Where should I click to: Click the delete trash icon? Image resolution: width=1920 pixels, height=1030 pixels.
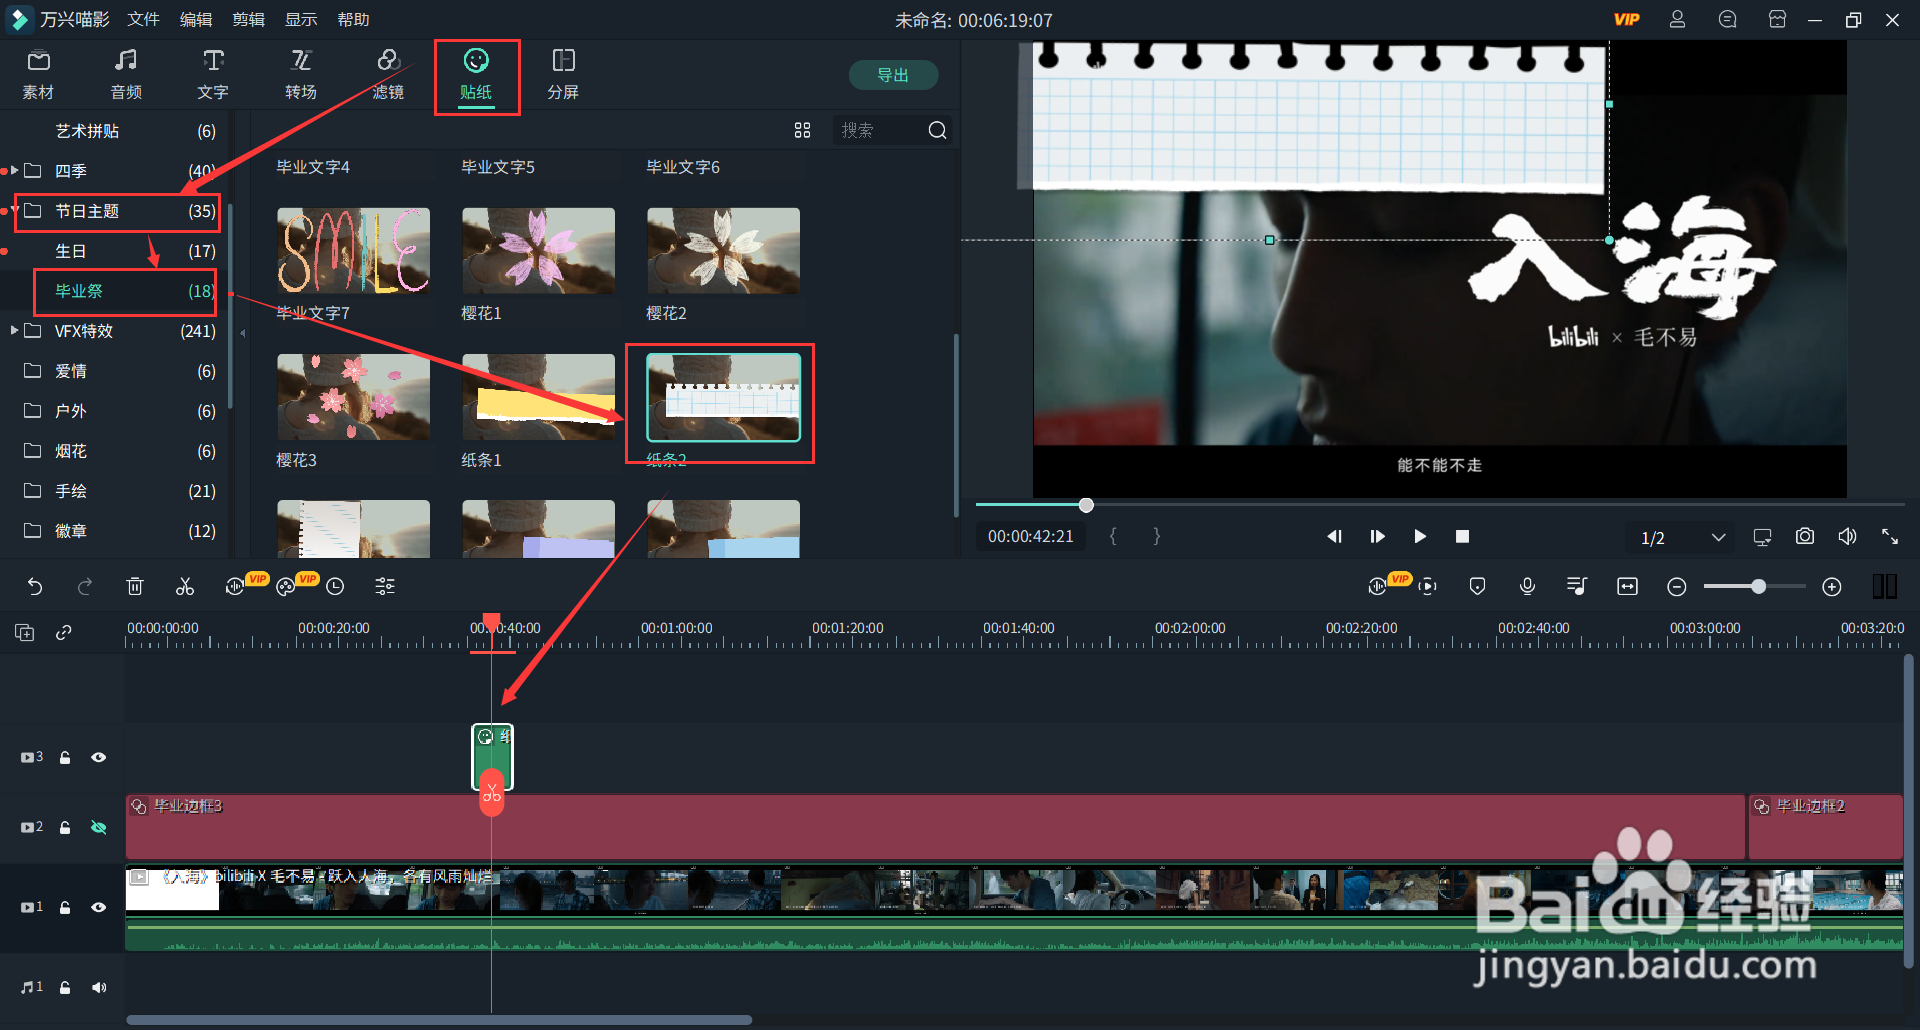click(135, 587)
